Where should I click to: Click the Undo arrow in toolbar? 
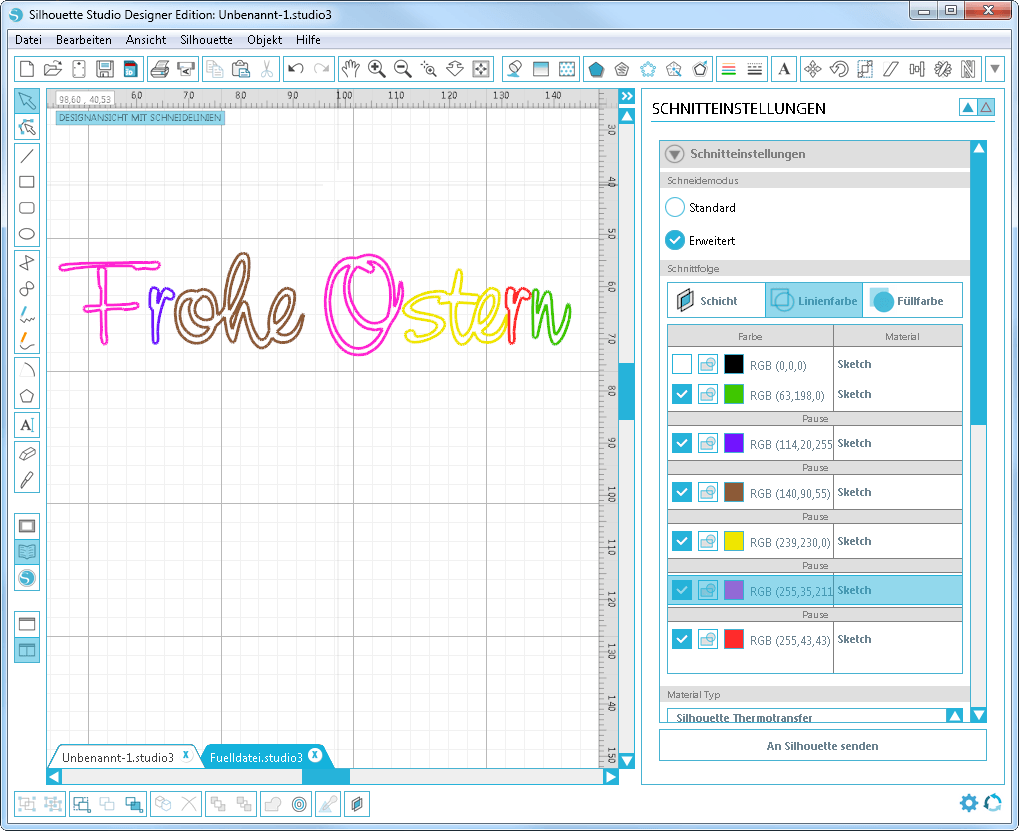coord(295,69)
